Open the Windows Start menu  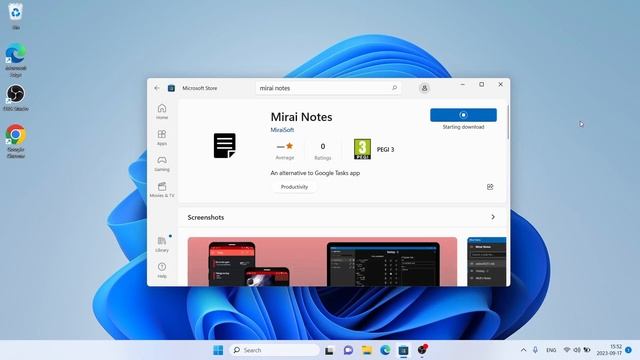[x=218, y=350]
